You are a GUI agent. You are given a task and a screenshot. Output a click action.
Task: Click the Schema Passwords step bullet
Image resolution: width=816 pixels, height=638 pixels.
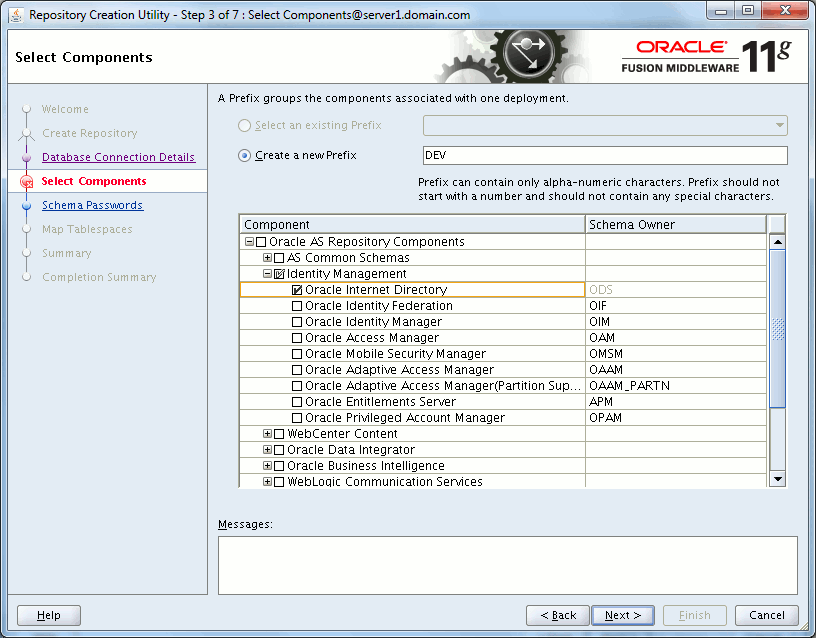pyautogui.click(x=27, y=206)
